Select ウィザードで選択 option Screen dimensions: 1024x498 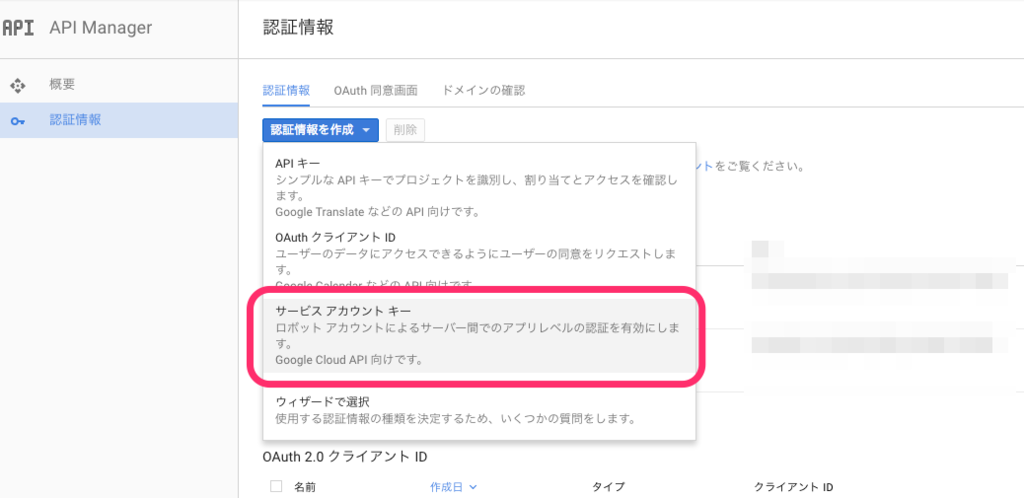click(x=479, y=409)
